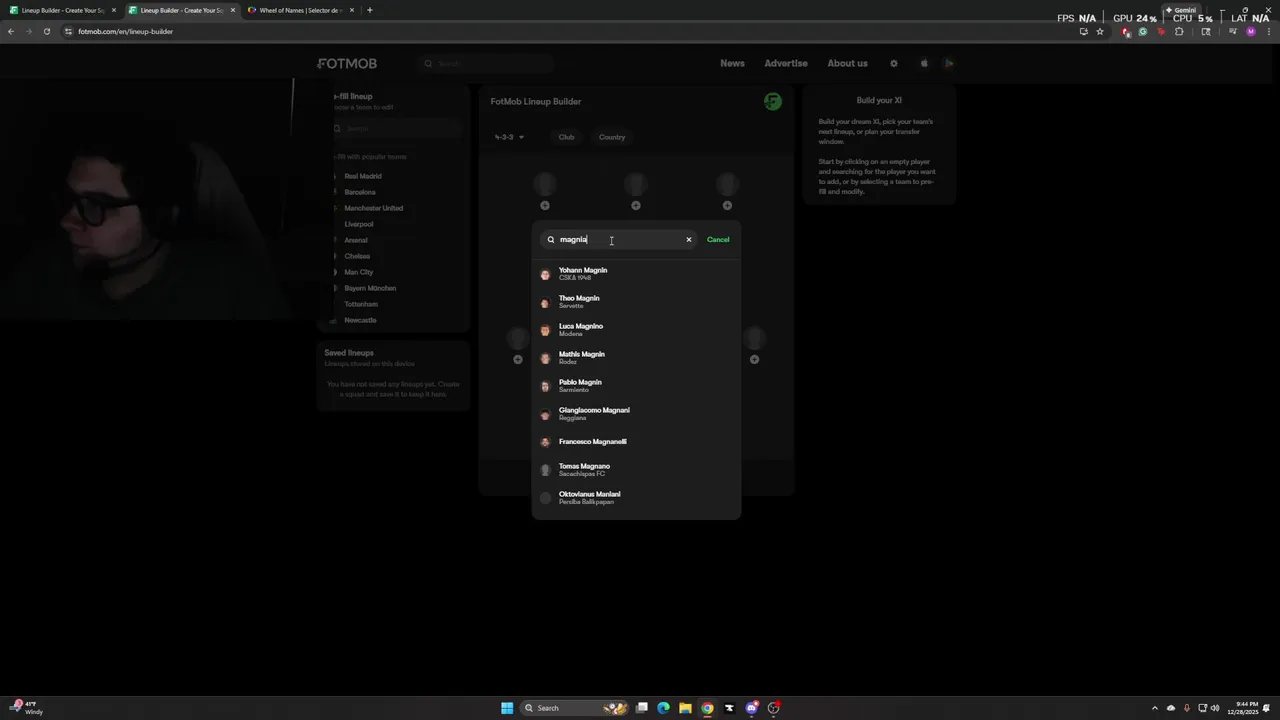
Task: Pick Mathis Magnin of Rodez
Action: click(x=636, y=358)
